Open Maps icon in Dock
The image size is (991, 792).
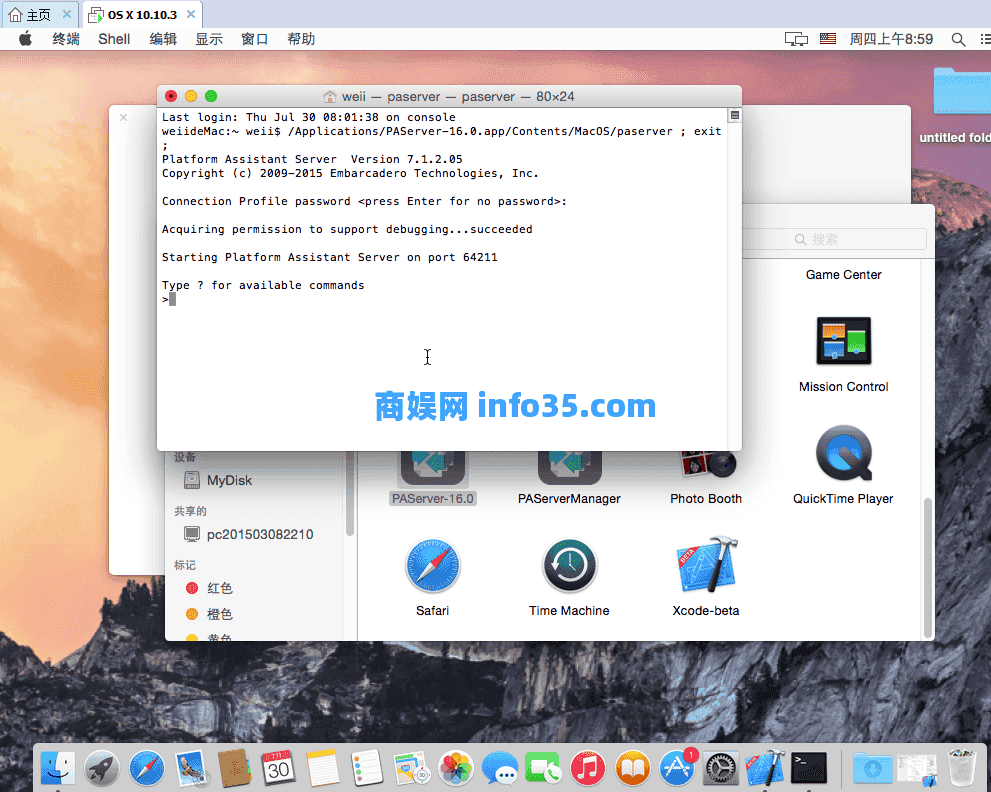click(411, 768)
